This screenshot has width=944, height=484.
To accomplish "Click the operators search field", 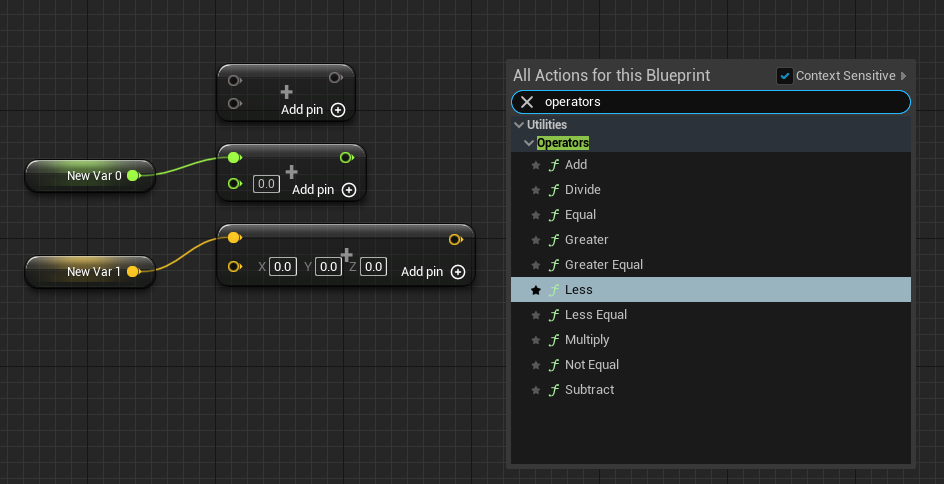I will (710, 102).
